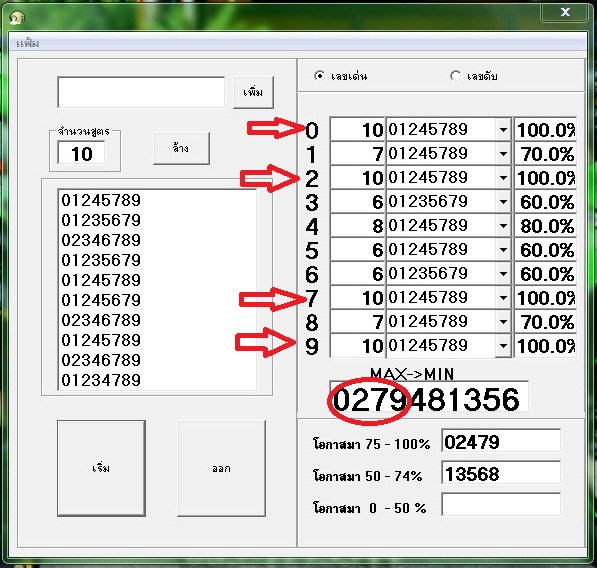Viewport: 597px width, 568px height.
Task: Click the application icon in the title bar
Action: pos(16,18)
